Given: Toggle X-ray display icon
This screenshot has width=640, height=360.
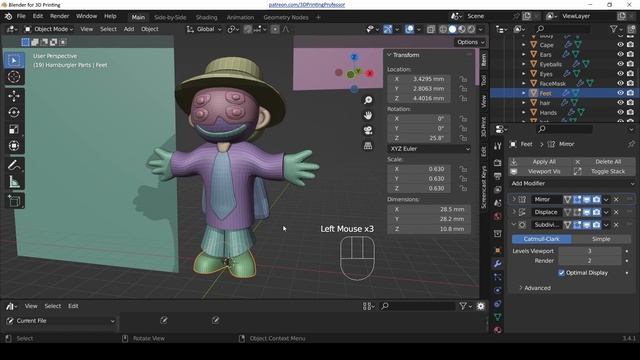Looking at the screenshot, I should coord(431,29).
